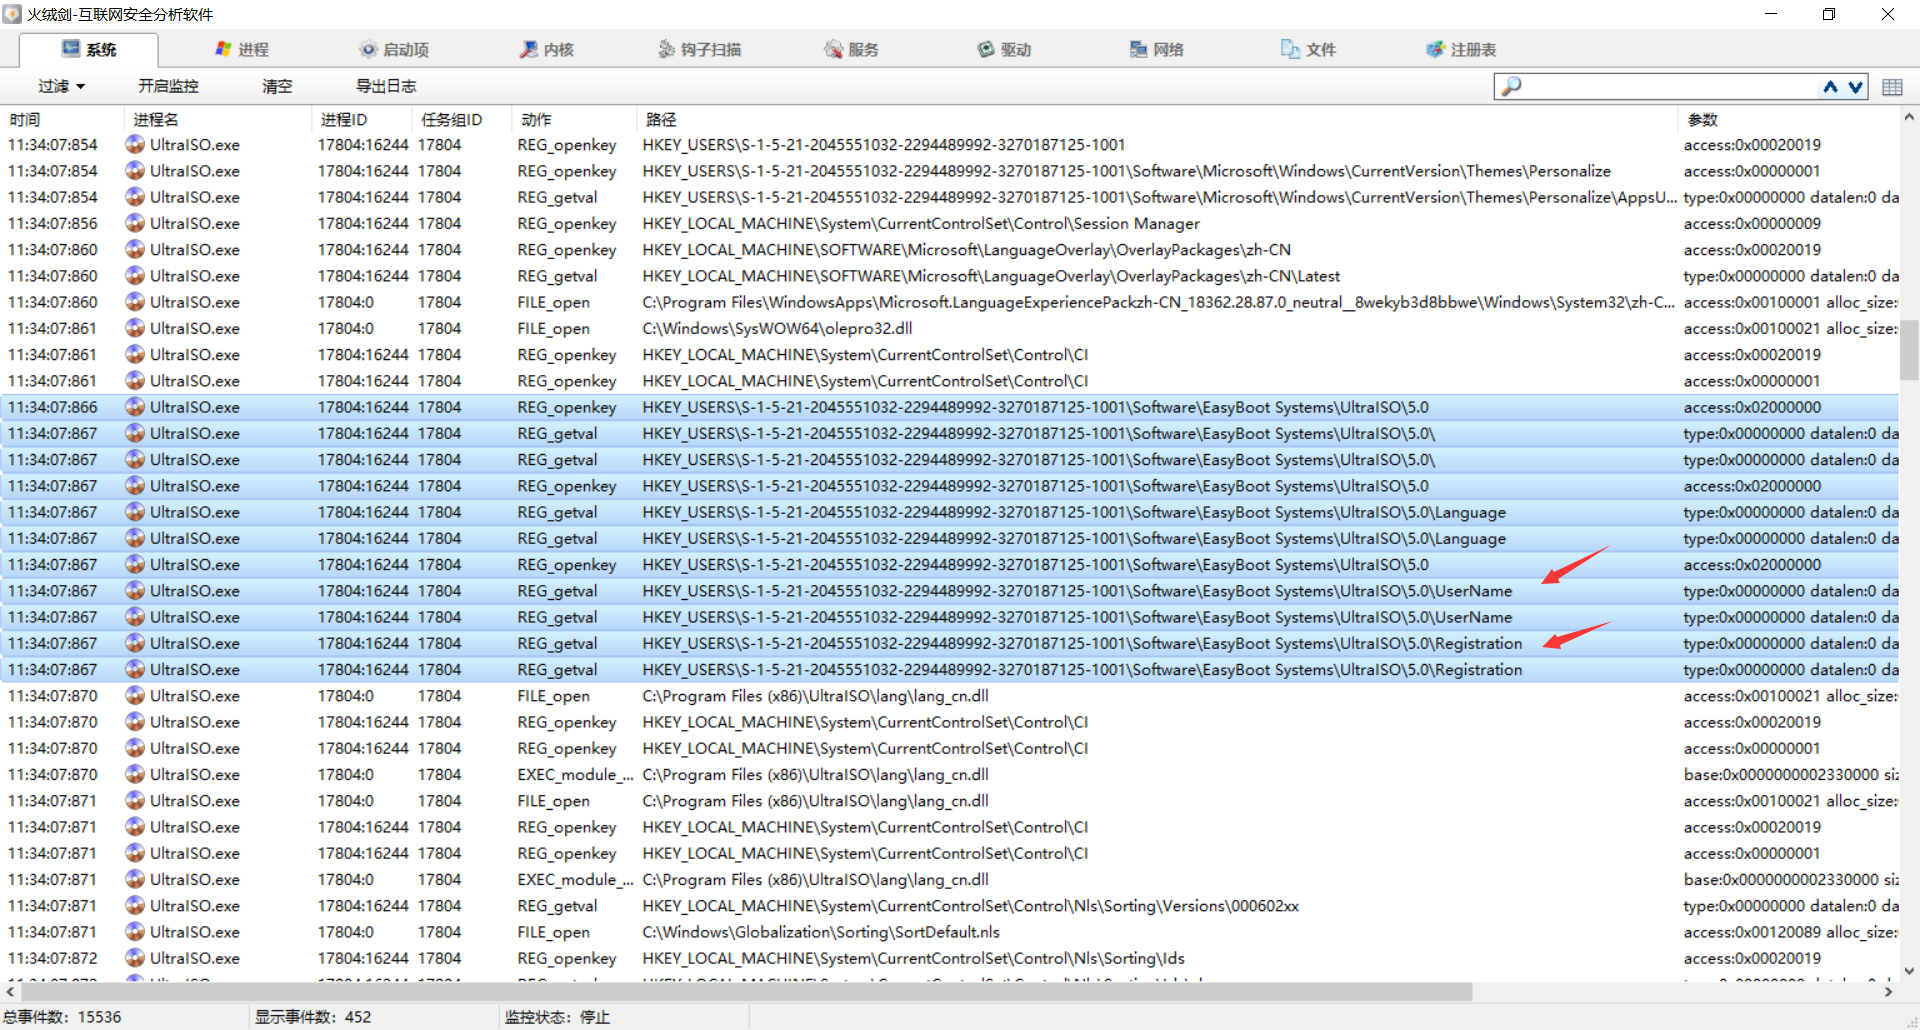This screenshot has width=1920, height=1030.
Task: Click 清空 to clear events
Action: pyautogui.click(x=277, y=86)
